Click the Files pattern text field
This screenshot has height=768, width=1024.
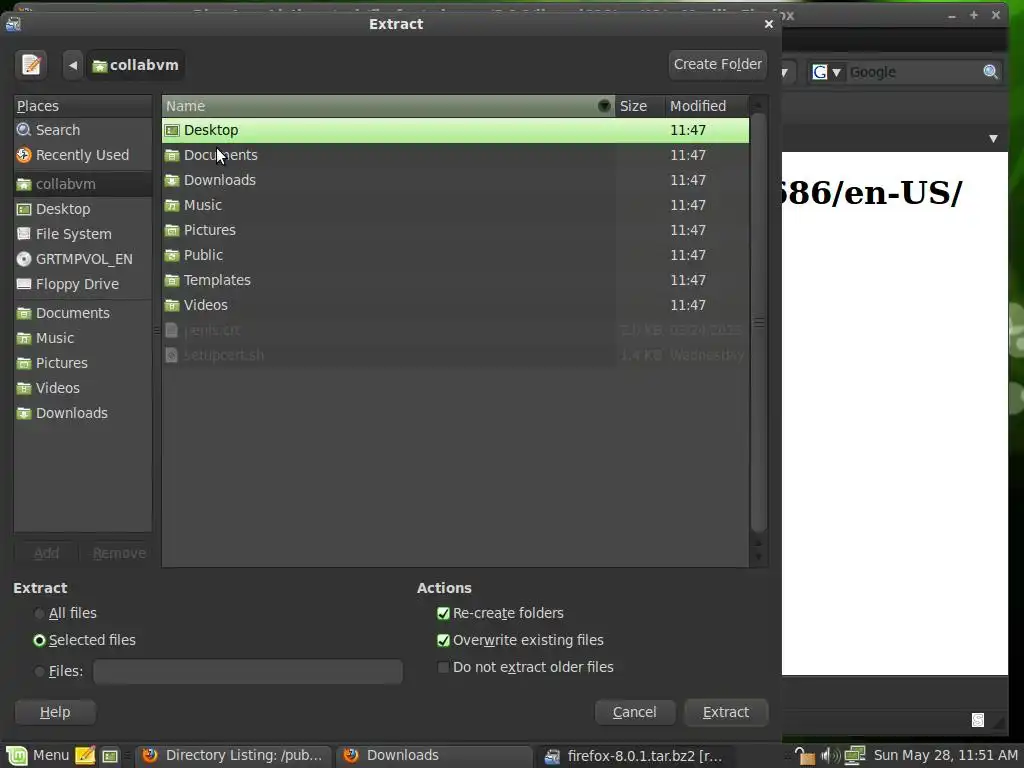pos(248,671)
